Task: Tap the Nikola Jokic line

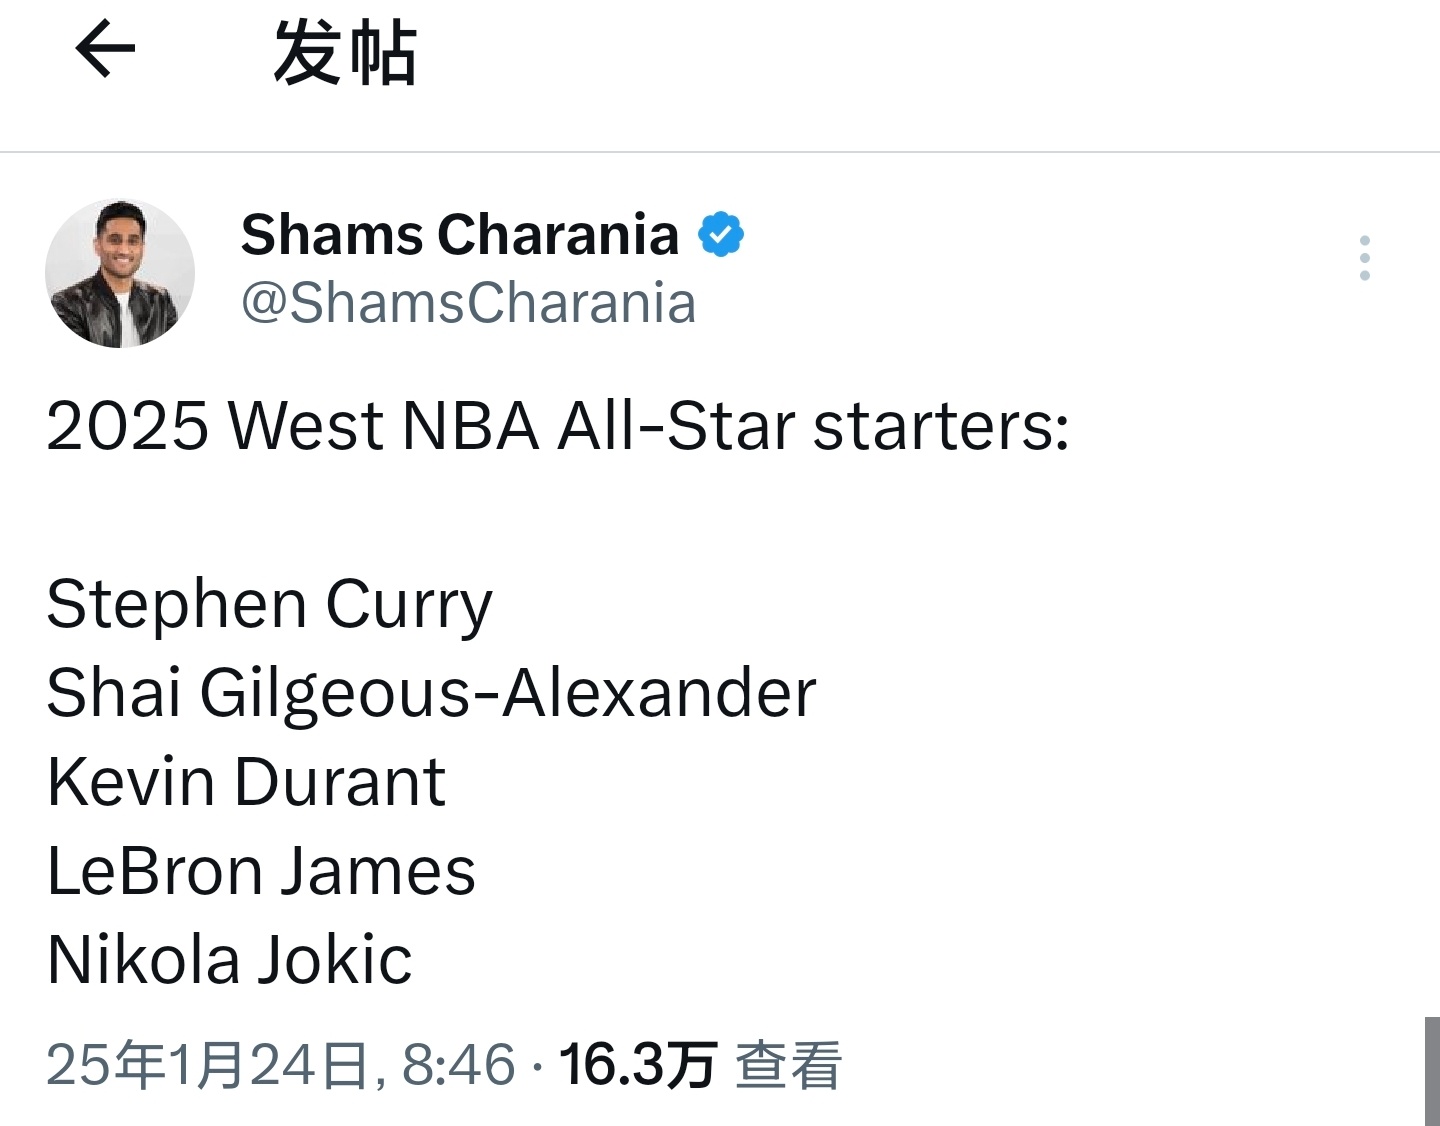Action: [229, 960]
